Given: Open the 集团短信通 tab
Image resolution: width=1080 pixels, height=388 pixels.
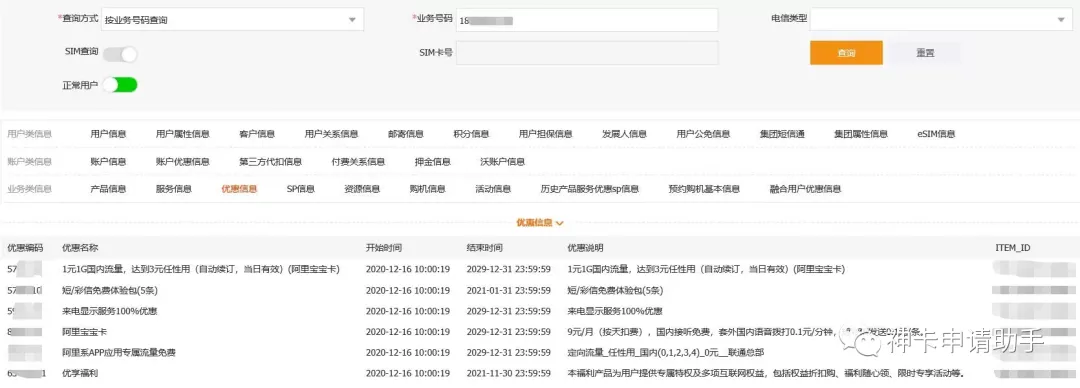Looking at the screenshot, I should (x=782, y=134).
